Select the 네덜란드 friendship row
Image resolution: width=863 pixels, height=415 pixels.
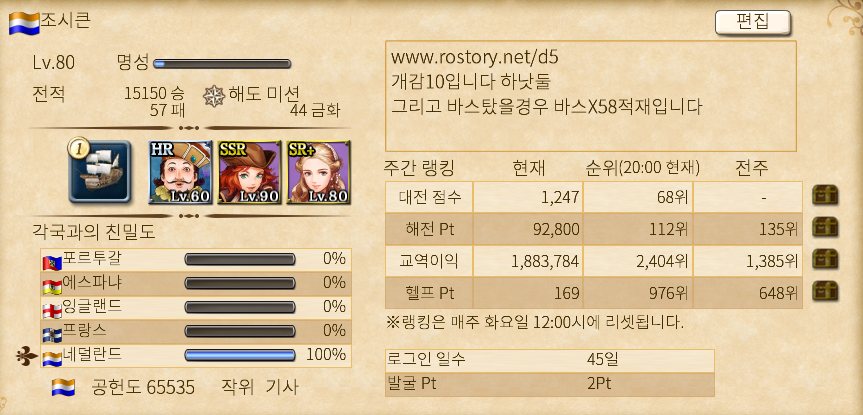[x=195, y=356]
